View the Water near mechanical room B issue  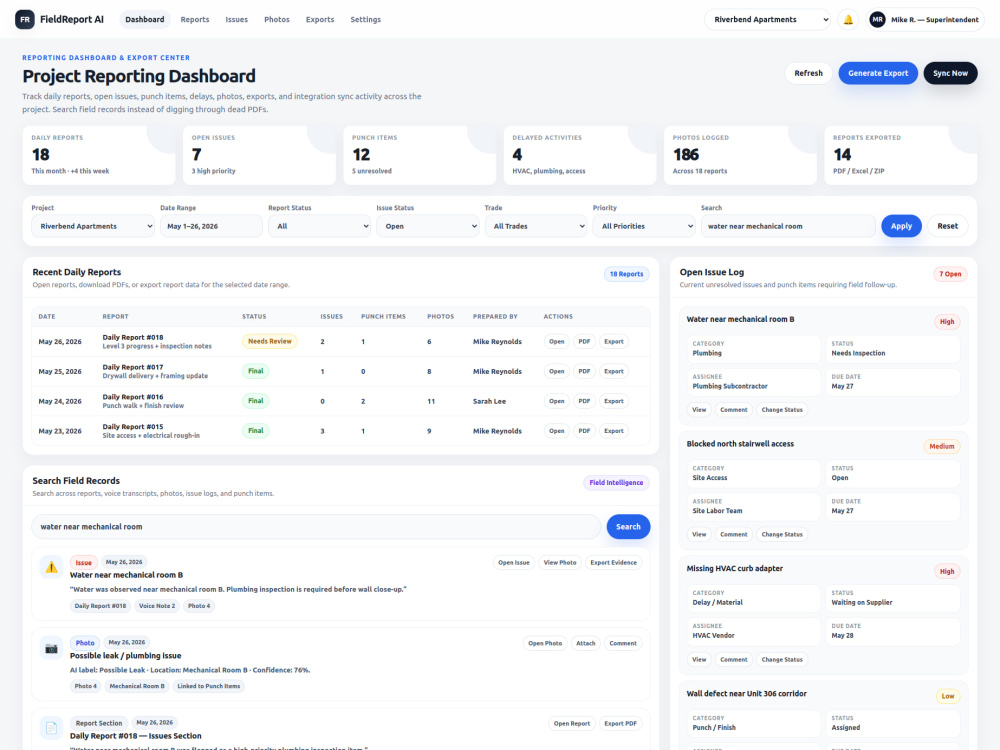tap(699, 410)
